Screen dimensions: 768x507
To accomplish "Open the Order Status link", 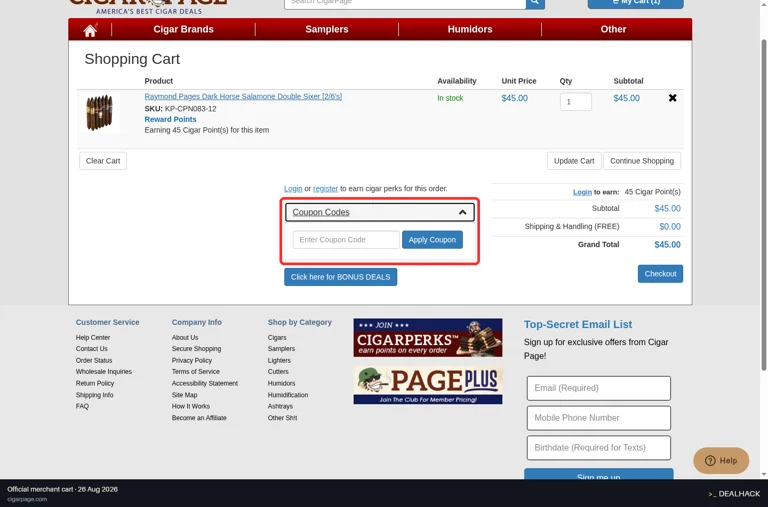I will coord(94,361).
